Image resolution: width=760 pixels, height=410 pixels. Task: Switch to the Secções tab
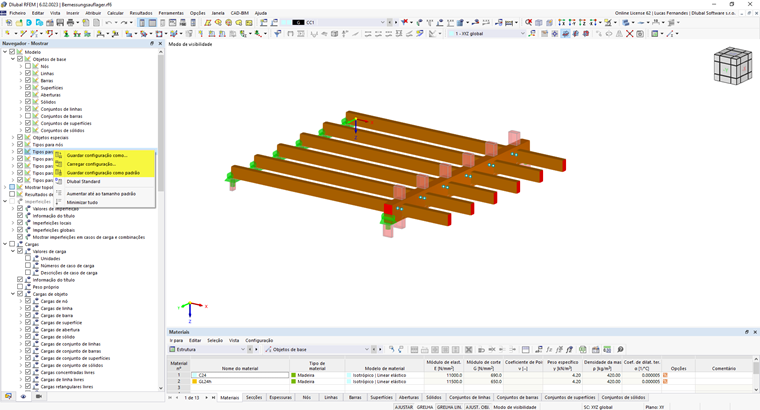click(254, 397)
